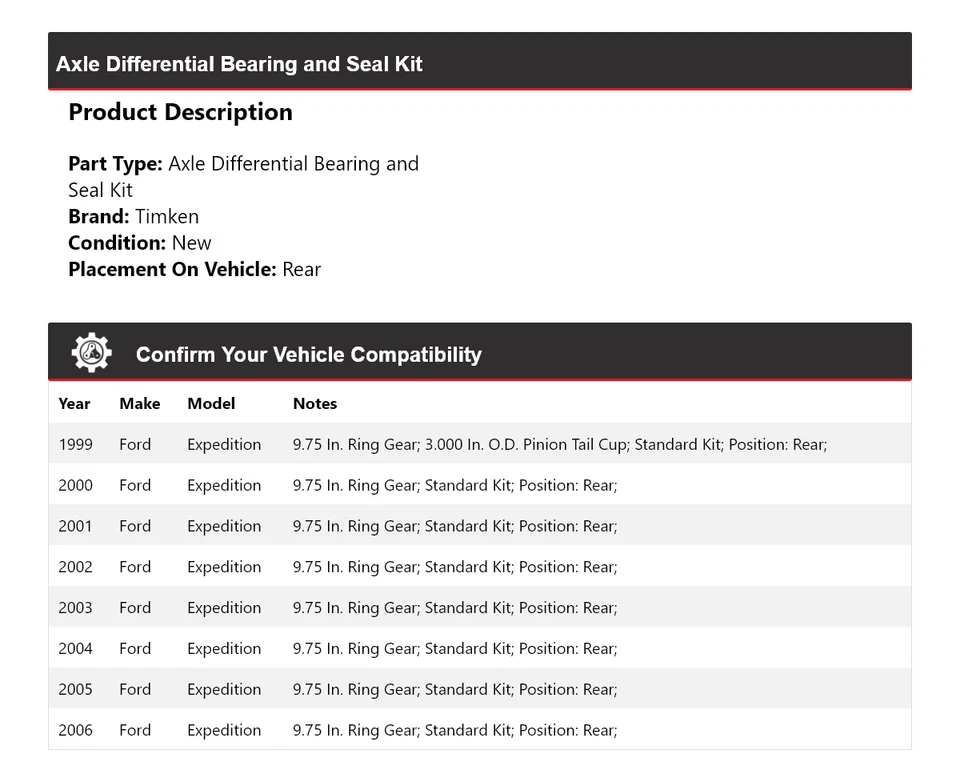Screen dimensions: 960x782
Task: Click the Make column header
Action: pos(139,404)
